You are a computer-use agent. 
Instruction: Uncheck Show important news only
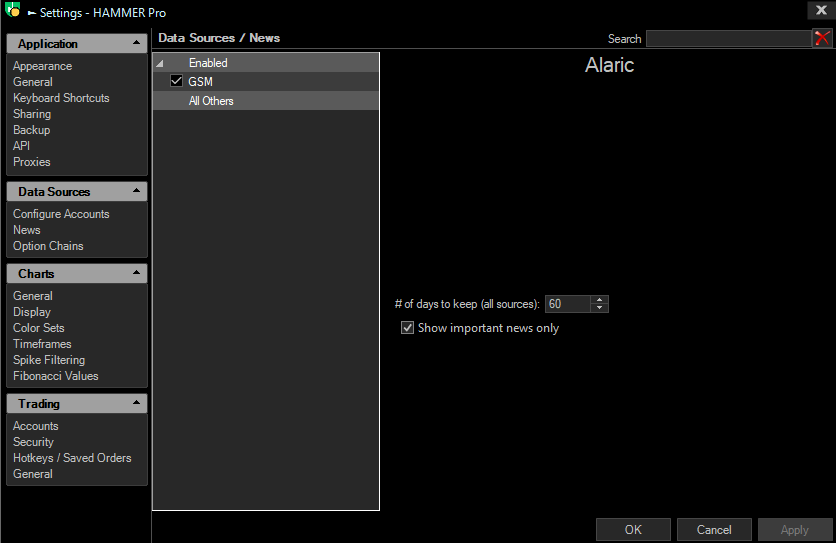[x=407, y=328]
